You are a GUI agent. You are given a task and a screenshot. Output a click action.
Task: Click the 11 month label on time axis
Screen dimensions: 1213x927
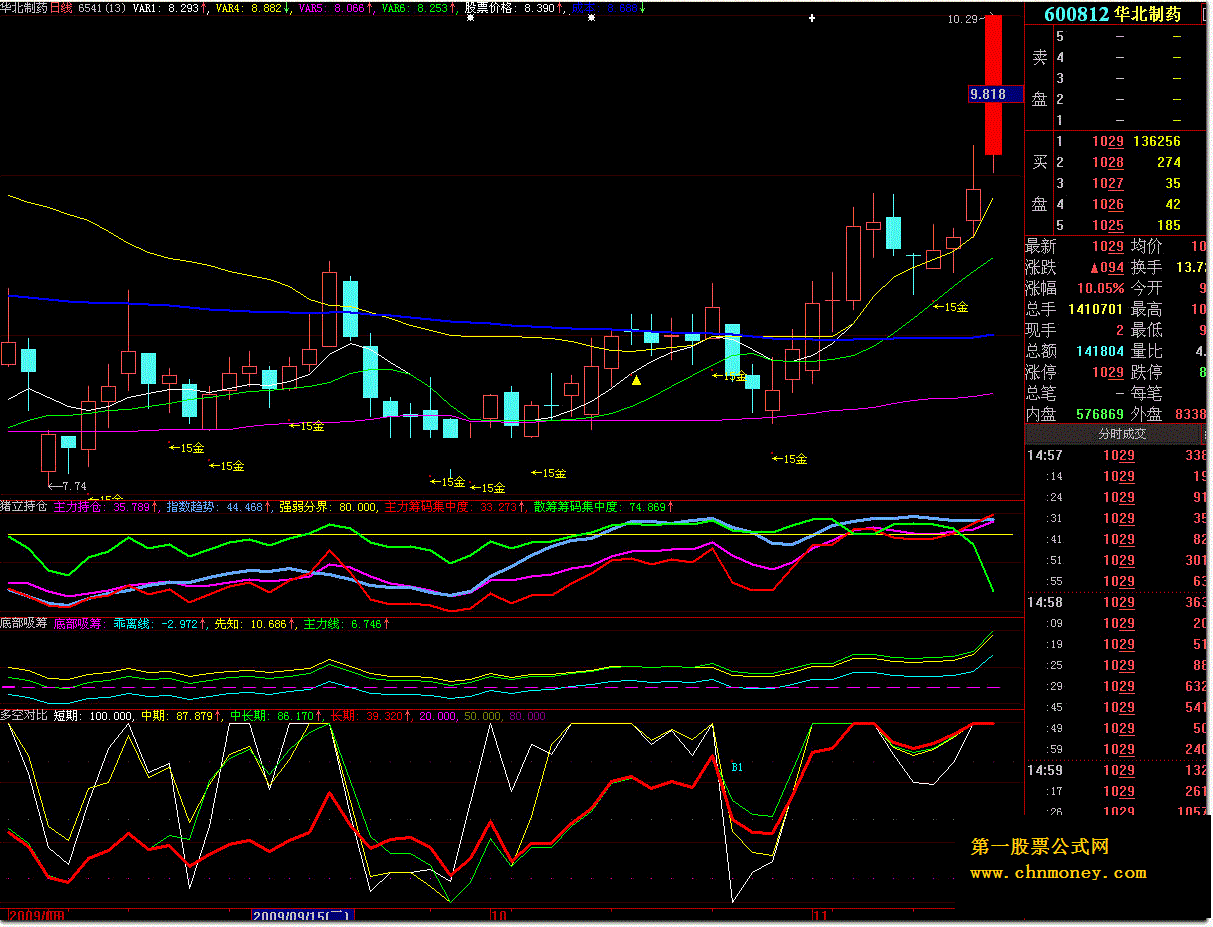(819, 915)
